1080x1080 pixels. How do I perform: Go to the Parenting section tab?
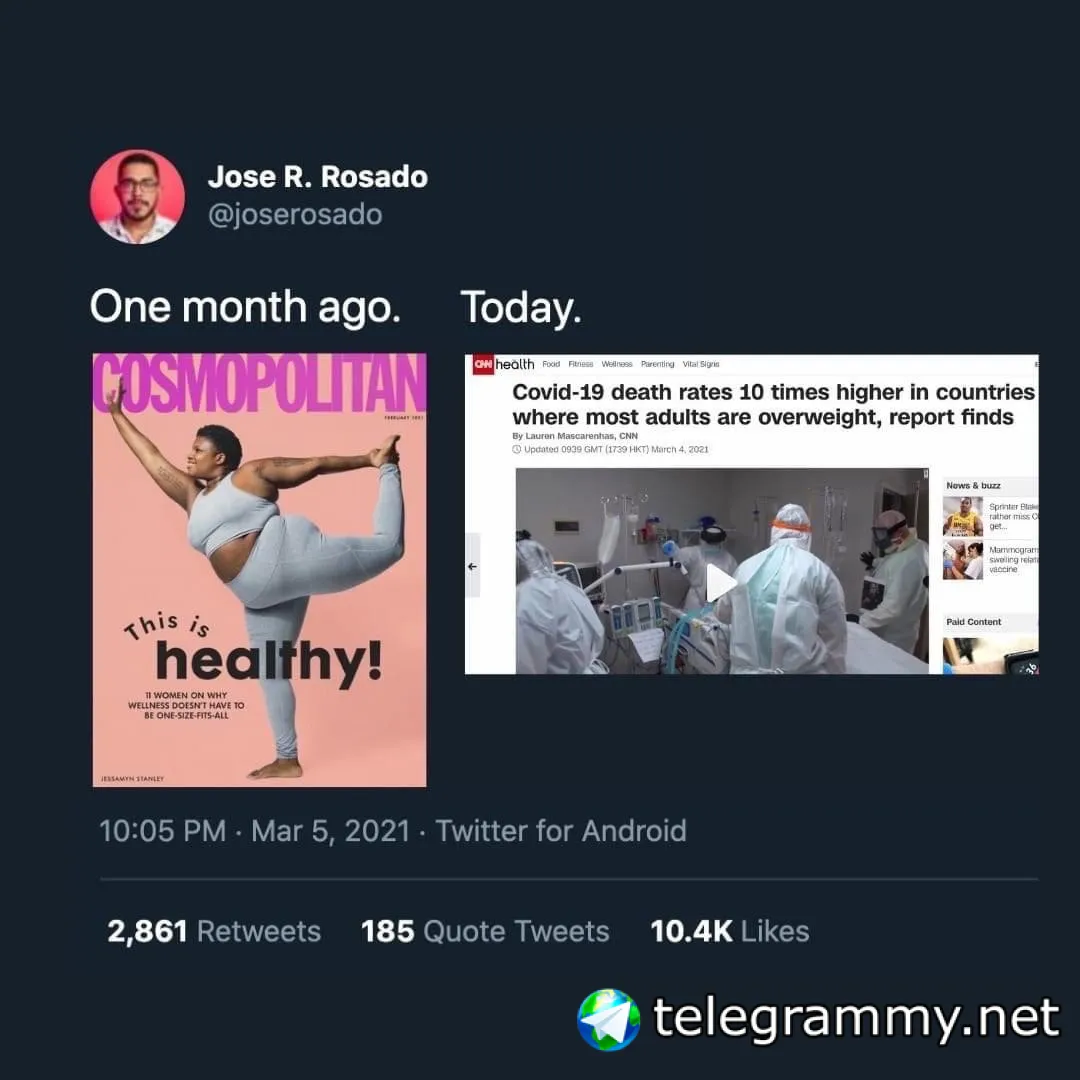[x=657, y=364]
